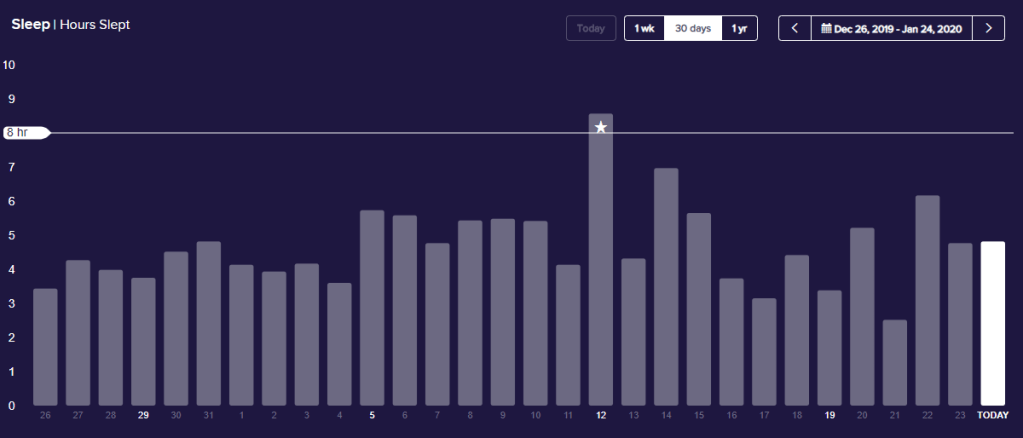This screenshot has width=1023, height=438.
Task: Advance to next date range with right arrow
Action: click(988, 28)
